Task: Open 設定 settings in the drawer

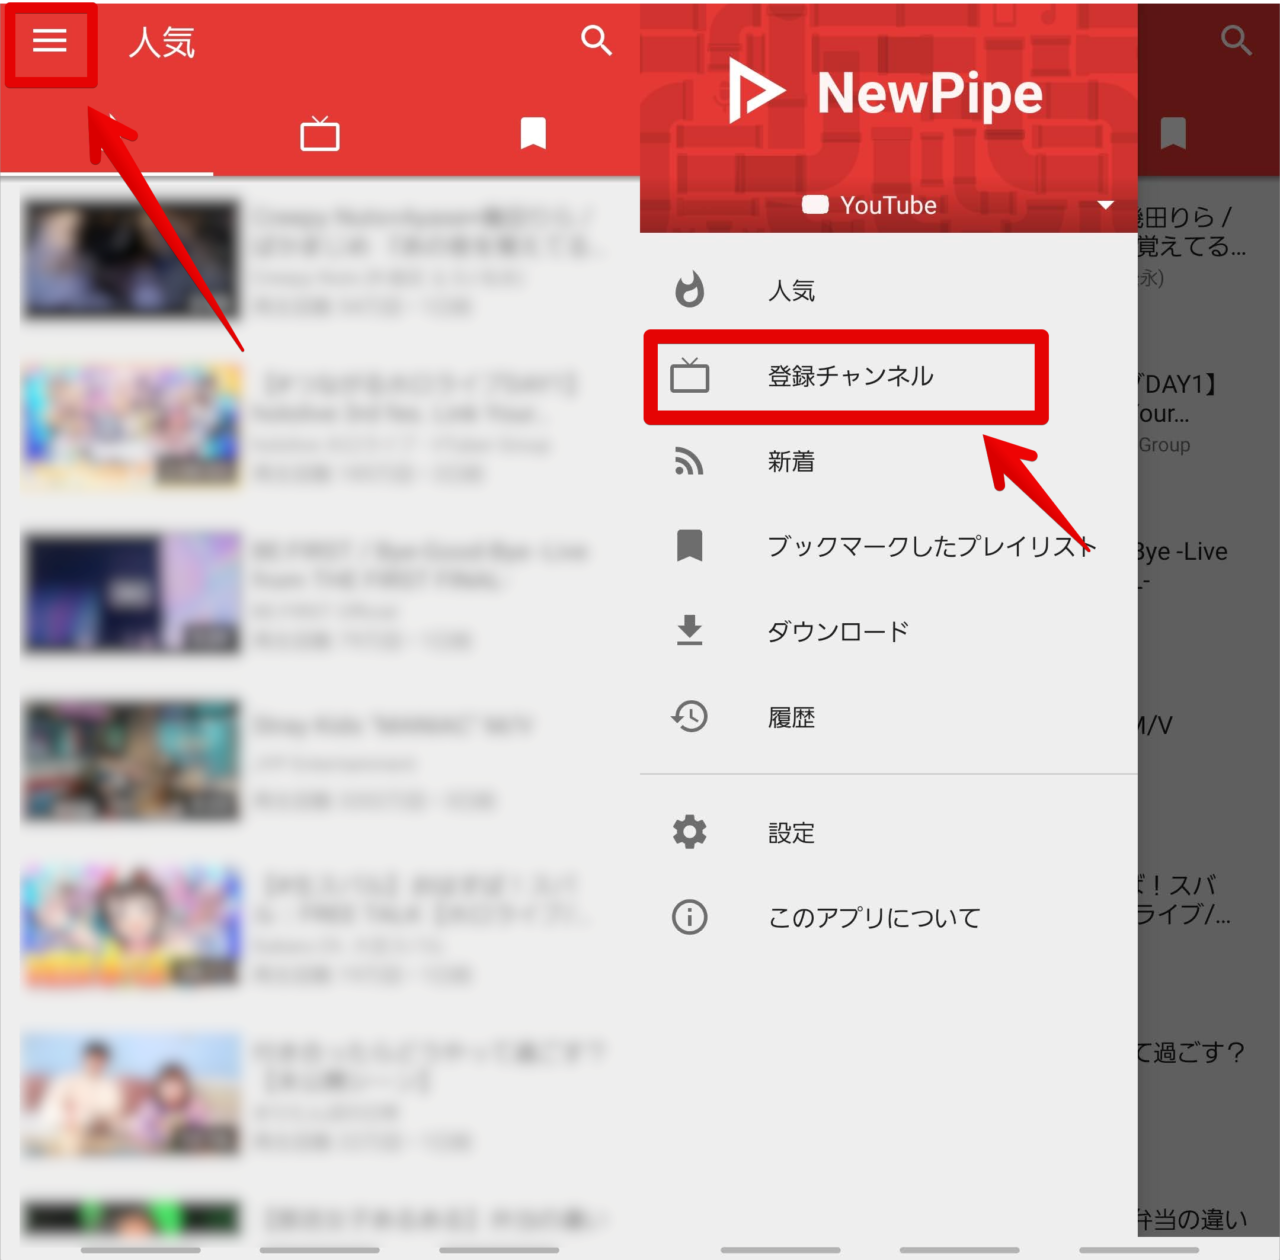Action: point(889,832)
